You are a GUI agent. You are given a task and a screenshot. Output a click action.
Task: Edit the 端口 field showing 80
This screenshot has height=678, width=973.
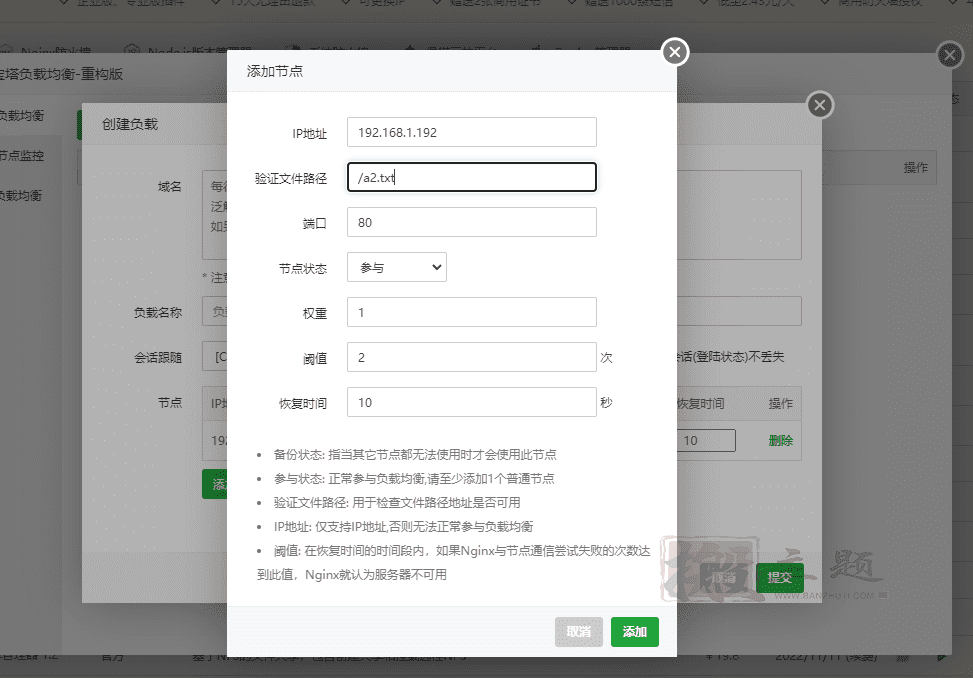click(472, 222)
